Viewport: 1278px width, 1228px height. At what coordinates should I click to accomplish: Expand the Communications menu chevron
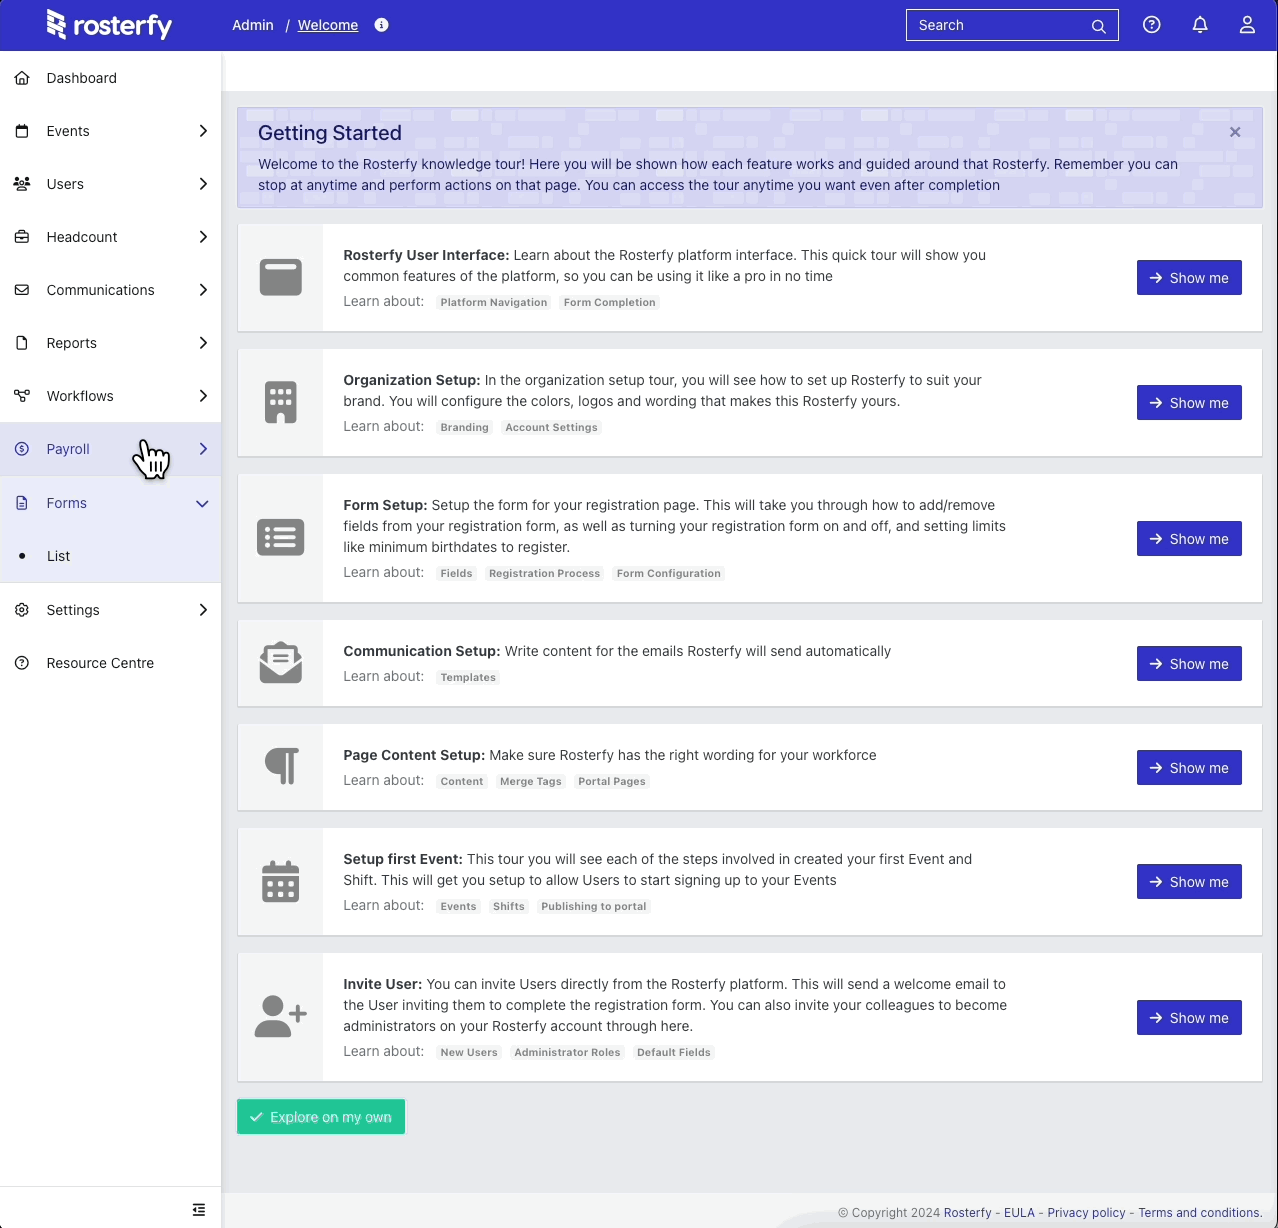(203, 290)
